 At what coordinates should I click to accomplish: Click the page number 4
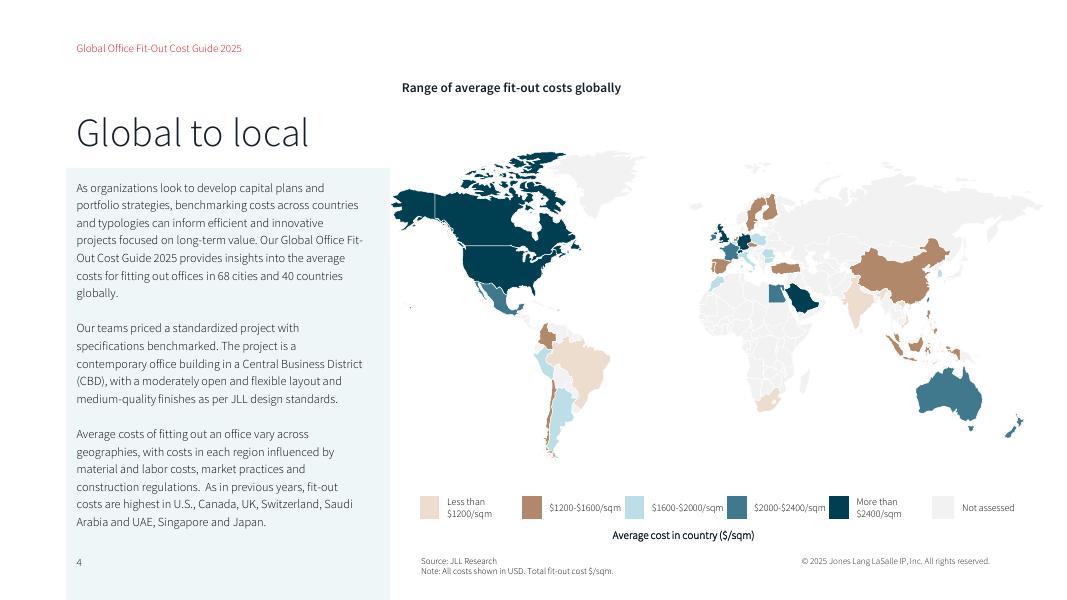[x=79, y=563]
